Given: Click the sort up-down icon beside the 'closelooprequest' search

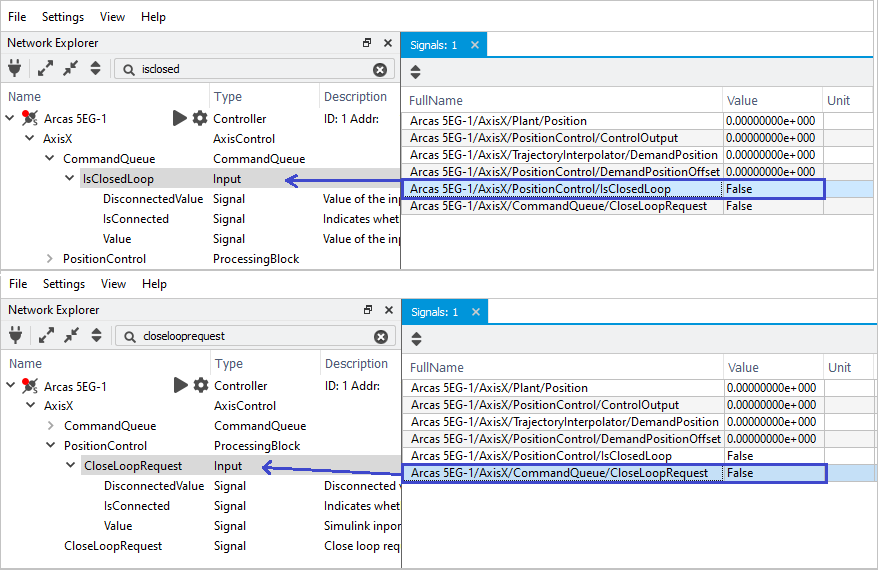Looking at the screenshot, I should 96,336.
